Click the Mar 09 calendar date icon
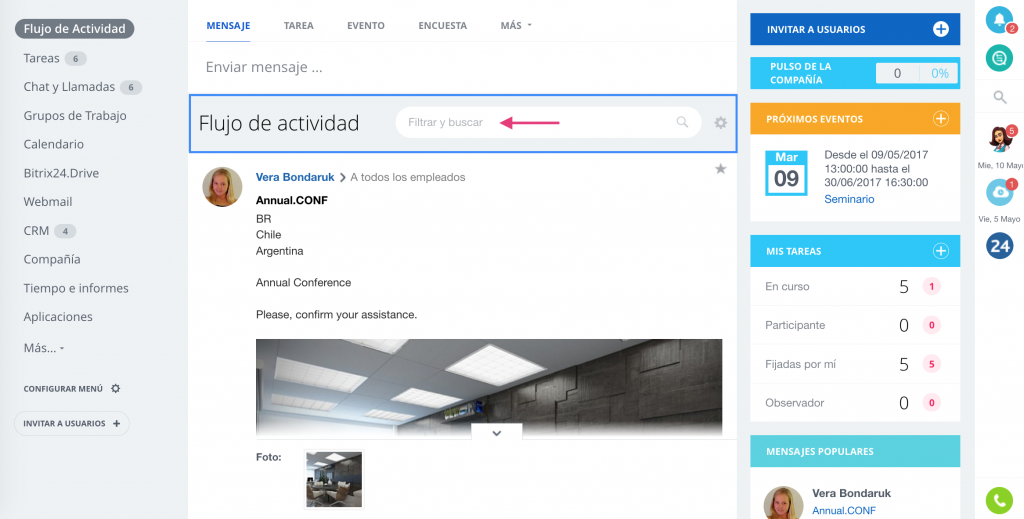 (x=786, y=173)
